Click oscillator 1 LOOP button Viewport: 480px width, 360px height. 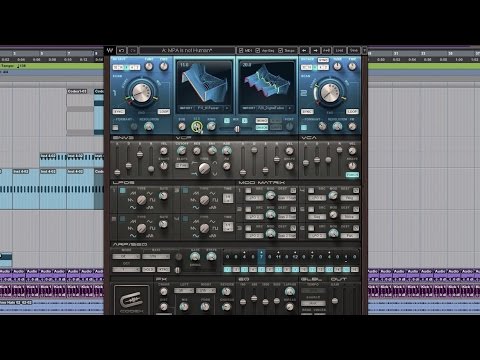(x=164, y=112)
